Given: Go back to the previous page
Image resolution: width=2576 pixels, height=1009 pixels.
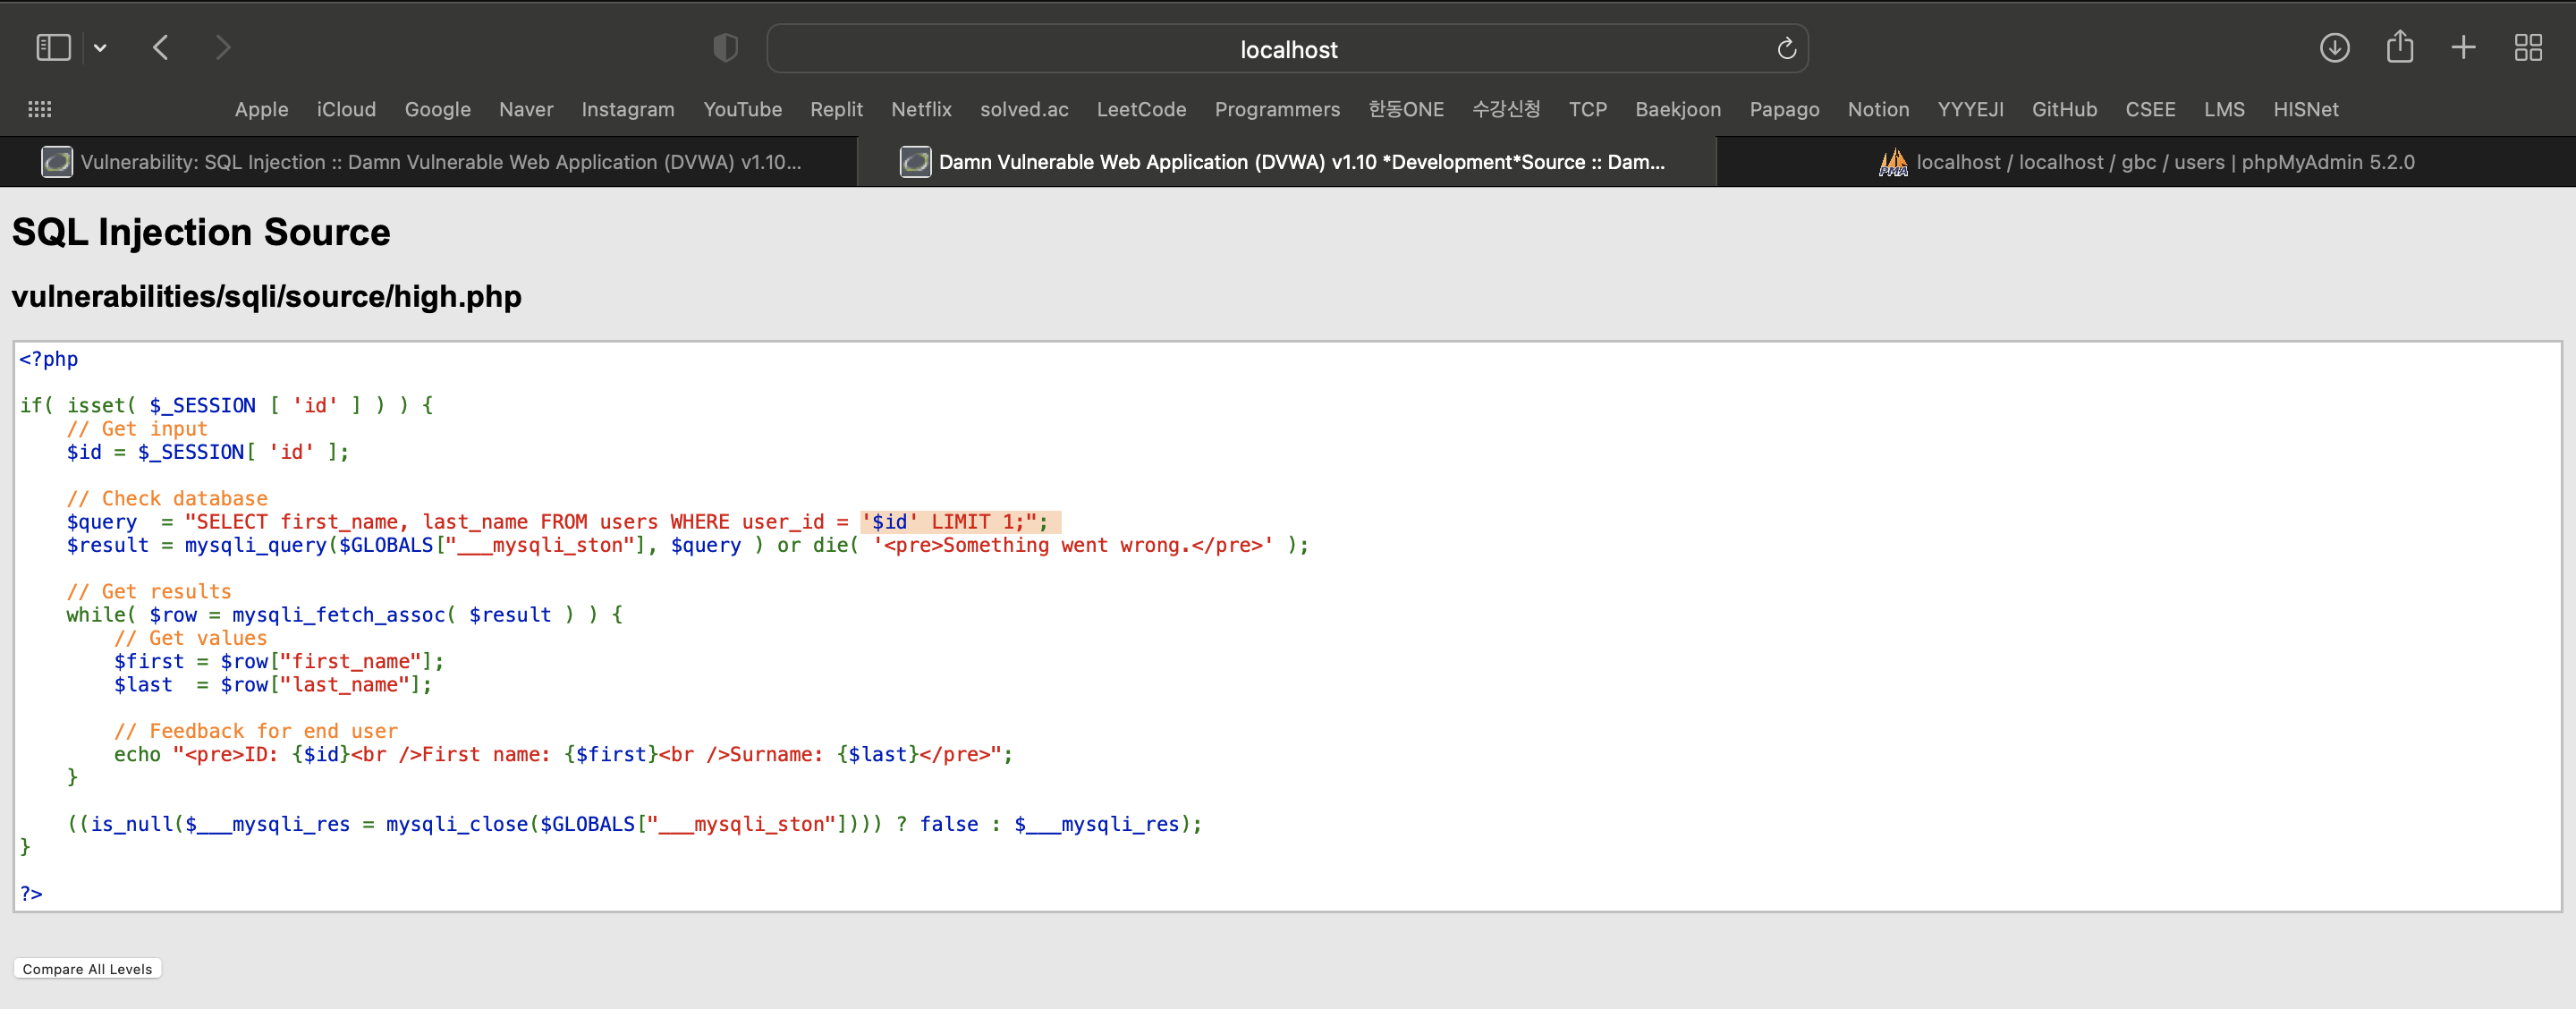Looking at the screenshot, I should (161, 47).
